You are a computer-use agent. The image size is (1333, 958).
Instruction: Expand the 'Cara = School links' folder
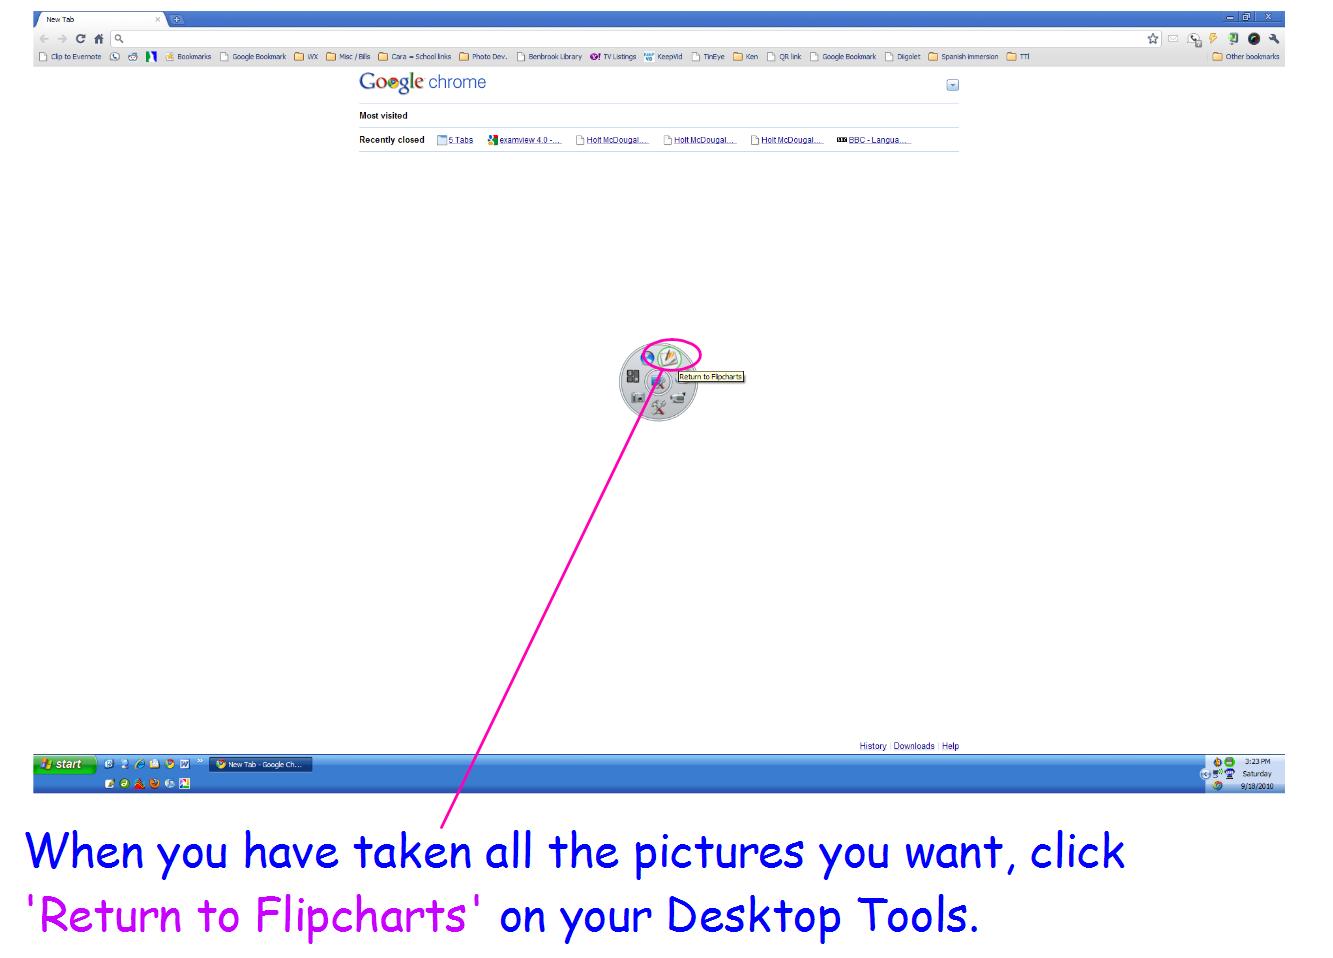pos(420,57)
